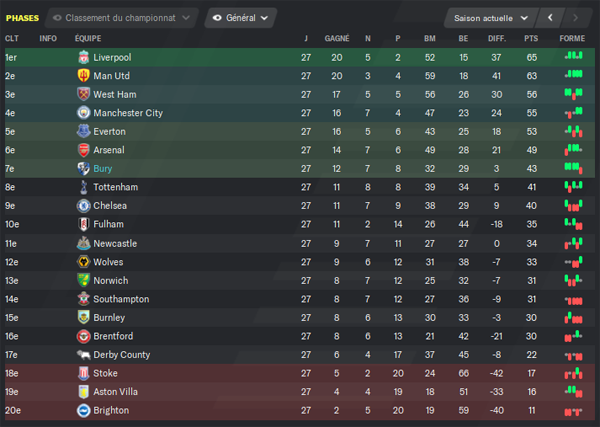This screenshot has width=600, height=427.
Task: Select the PHASES tab
Action: point(22,18)
